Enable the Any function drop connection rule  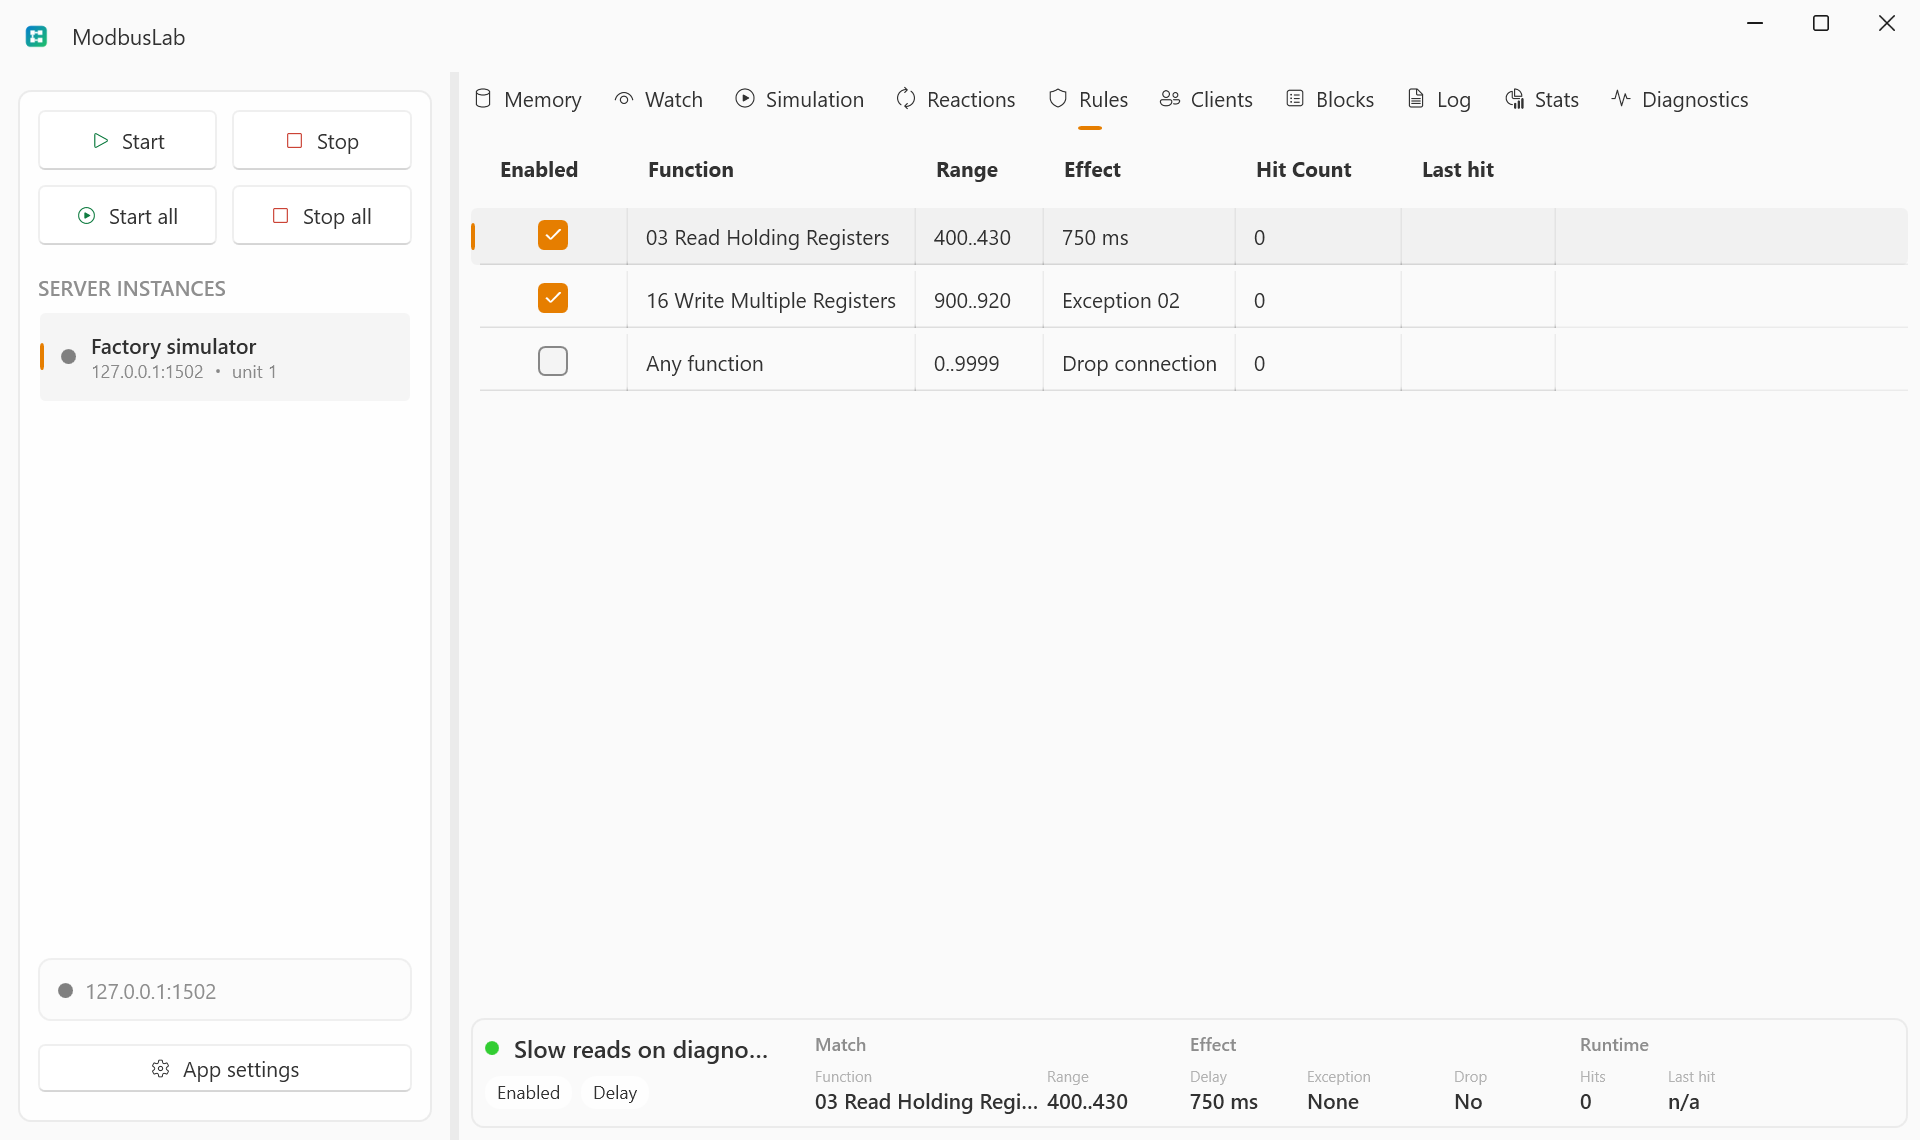tap(553, 361)
